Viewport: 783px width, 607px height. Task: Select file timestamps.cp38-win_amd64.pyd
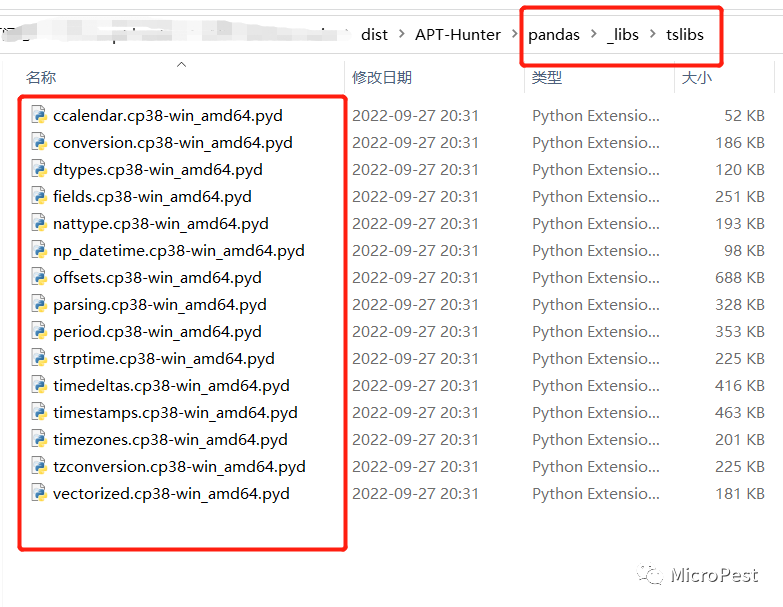click(175, 412)
